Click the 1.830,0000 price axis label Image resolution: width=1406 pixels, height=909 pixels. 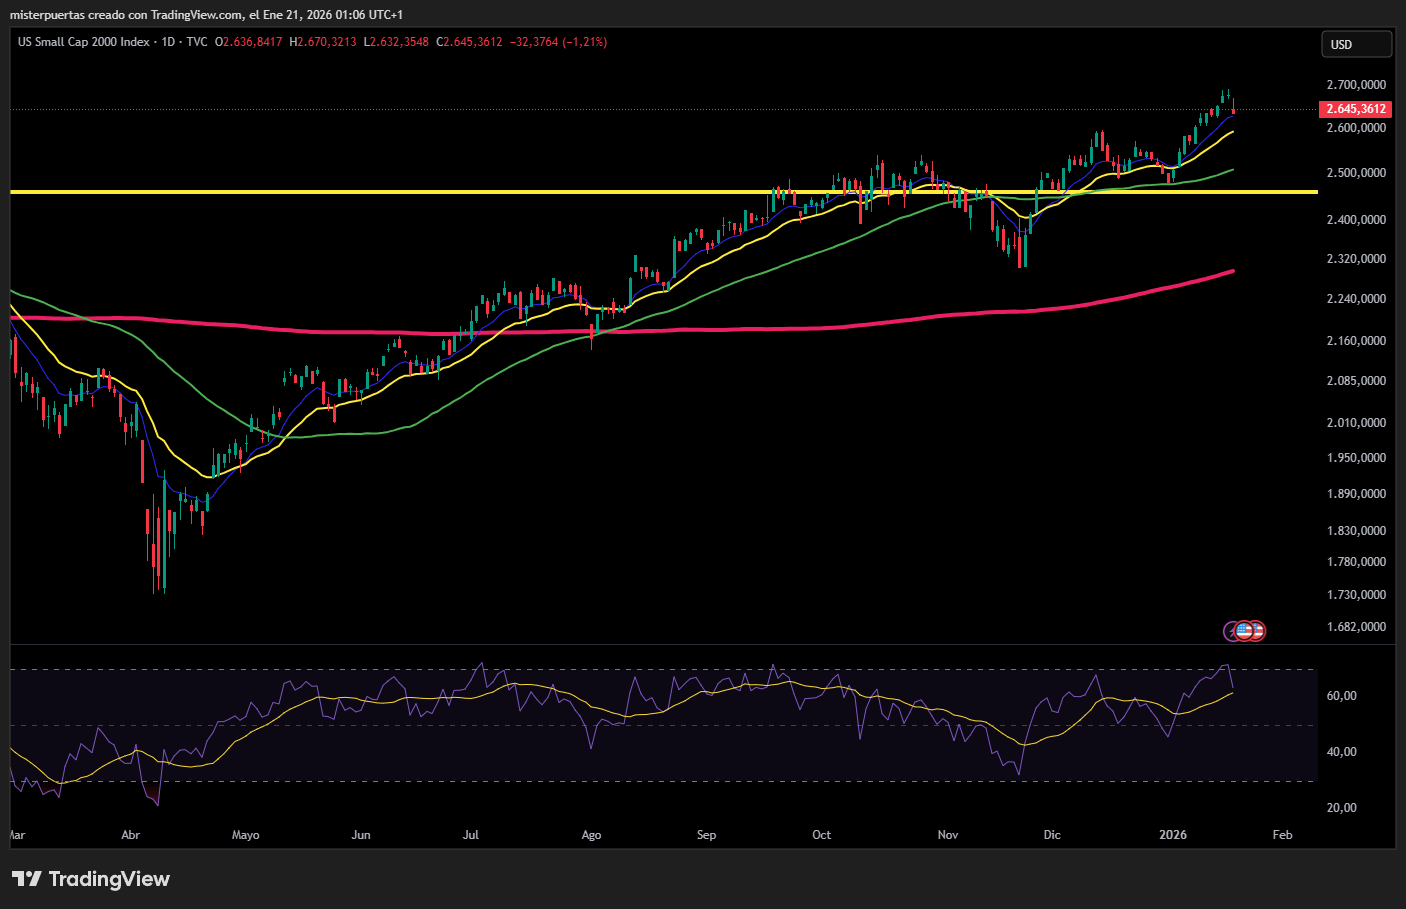coord(1356,531)
